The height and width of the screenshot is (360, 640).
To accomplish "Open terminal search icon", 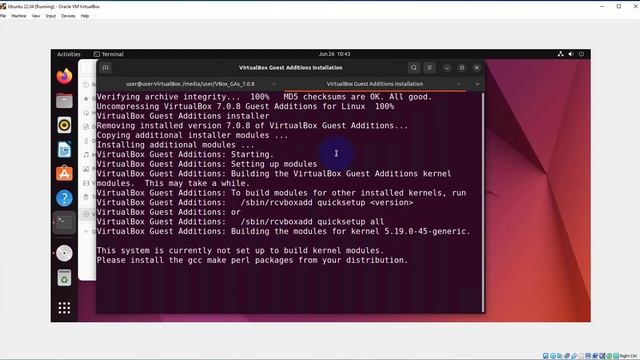I will tap(414, 68).
